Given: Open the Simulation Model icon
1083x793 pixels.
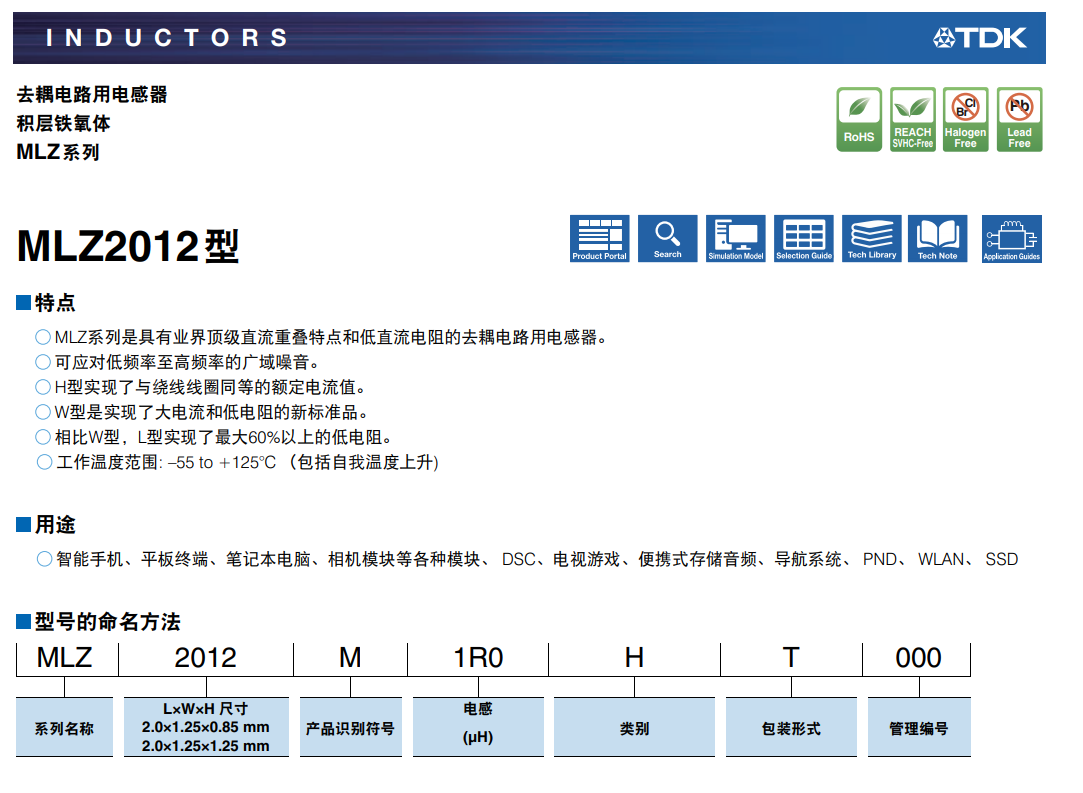Looking at the screenshot, I should (x=735, y=239).
